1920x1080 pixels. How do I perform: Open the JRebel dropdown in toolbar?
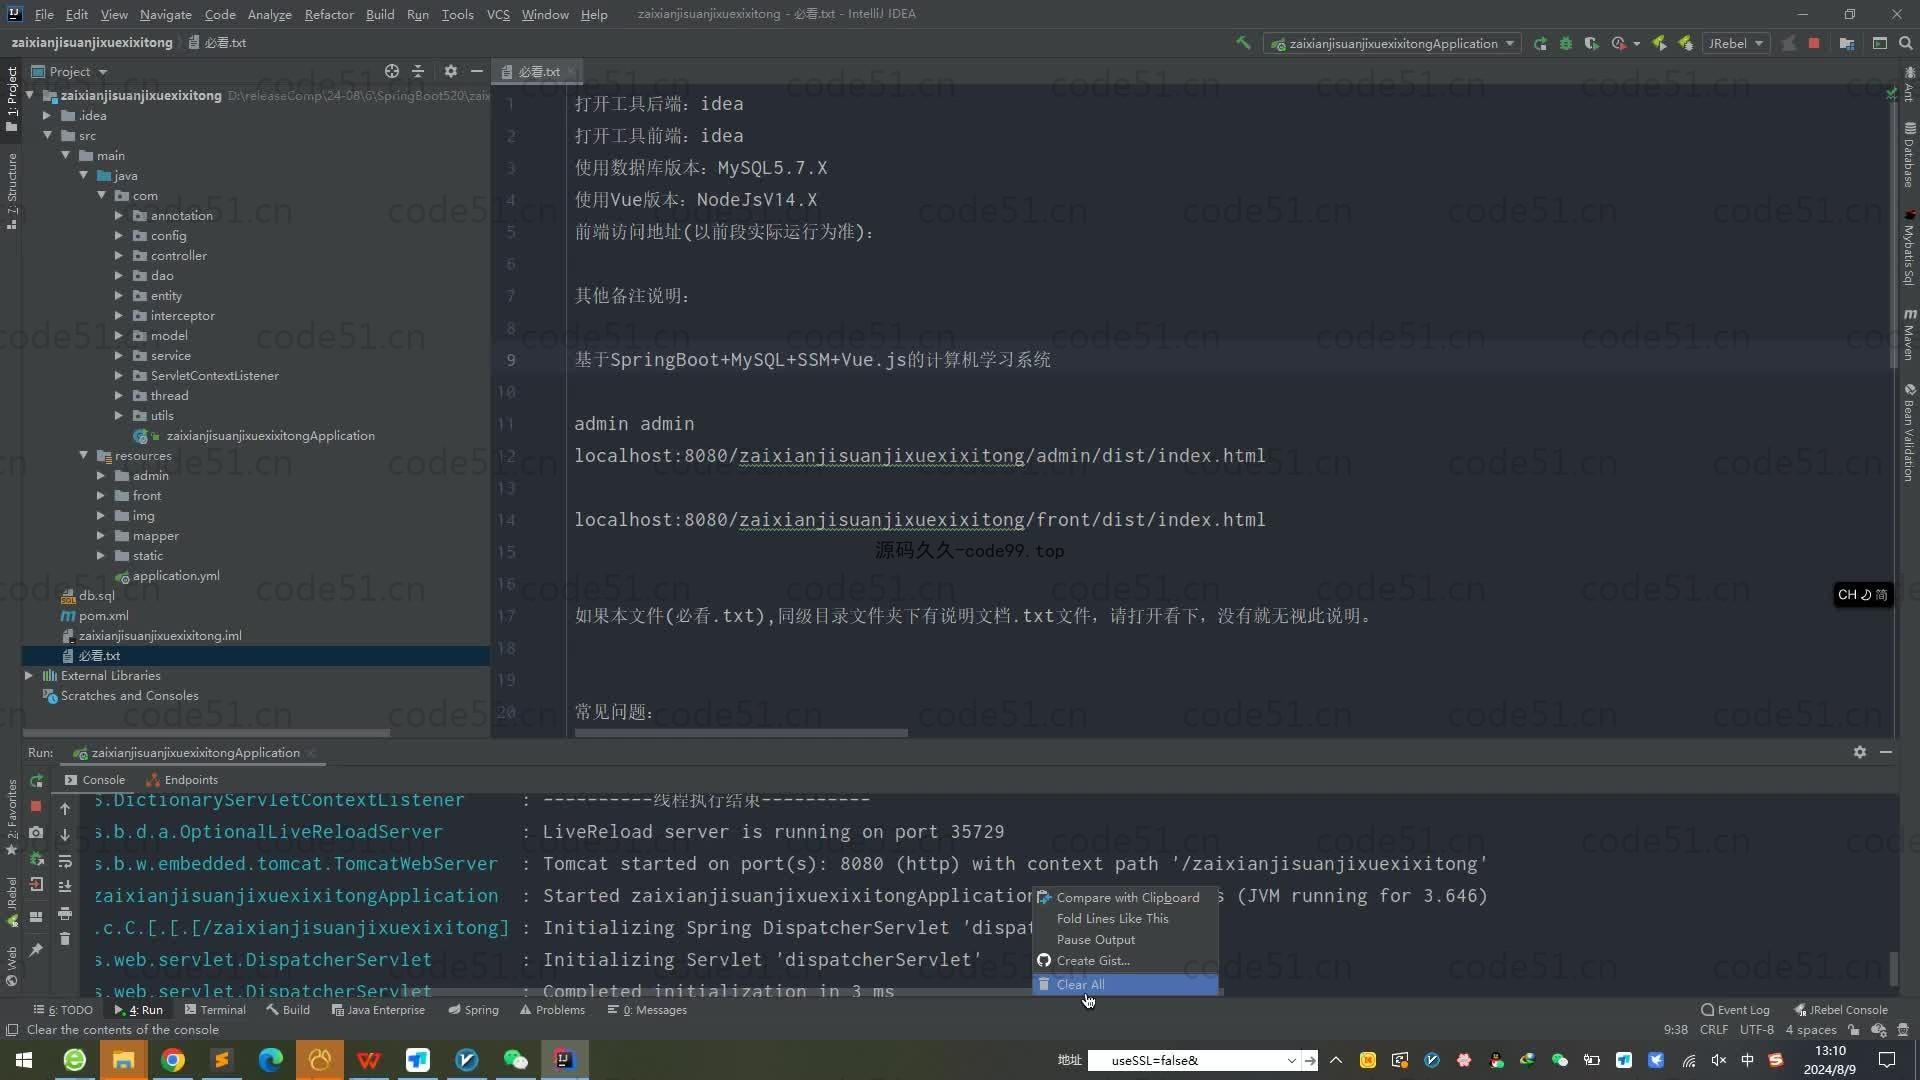pos(1735,43)
